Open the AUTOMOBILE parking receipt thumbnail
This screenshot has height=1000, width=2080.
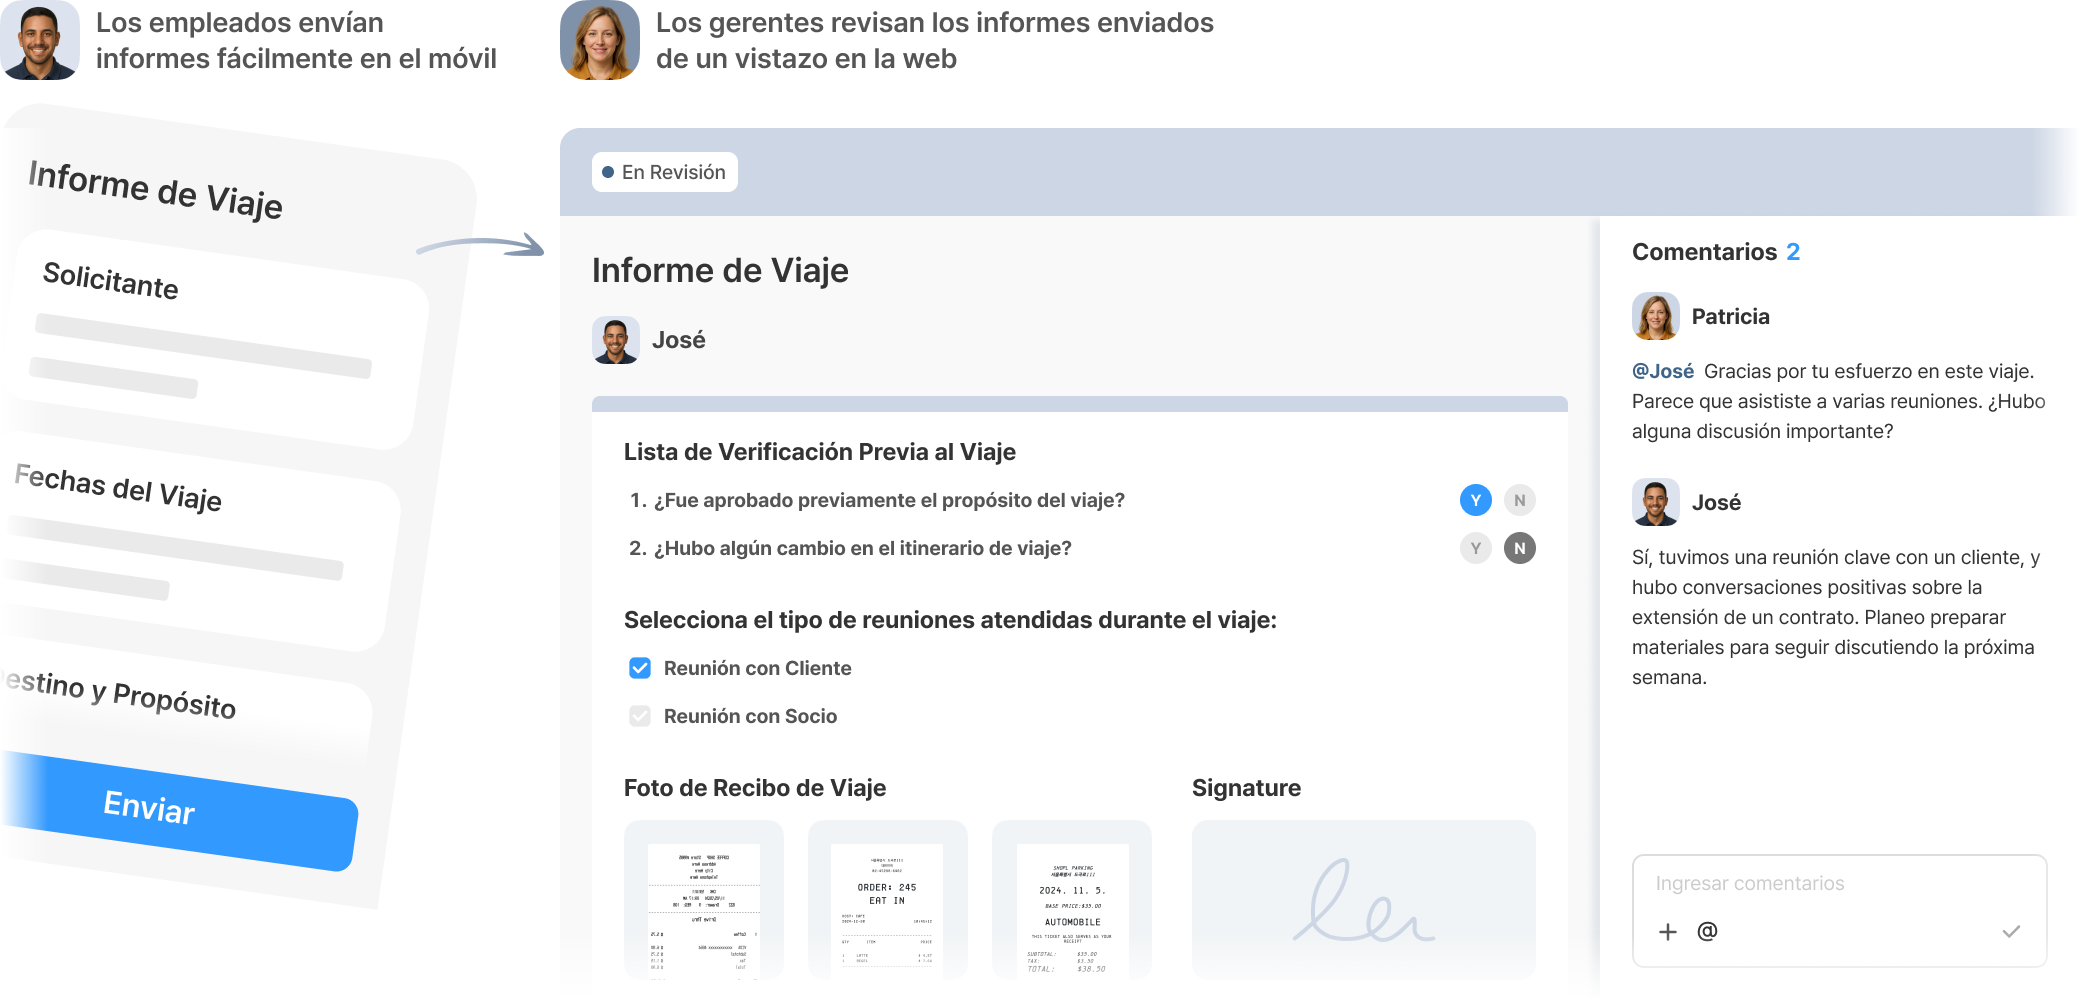point(1072,900)
